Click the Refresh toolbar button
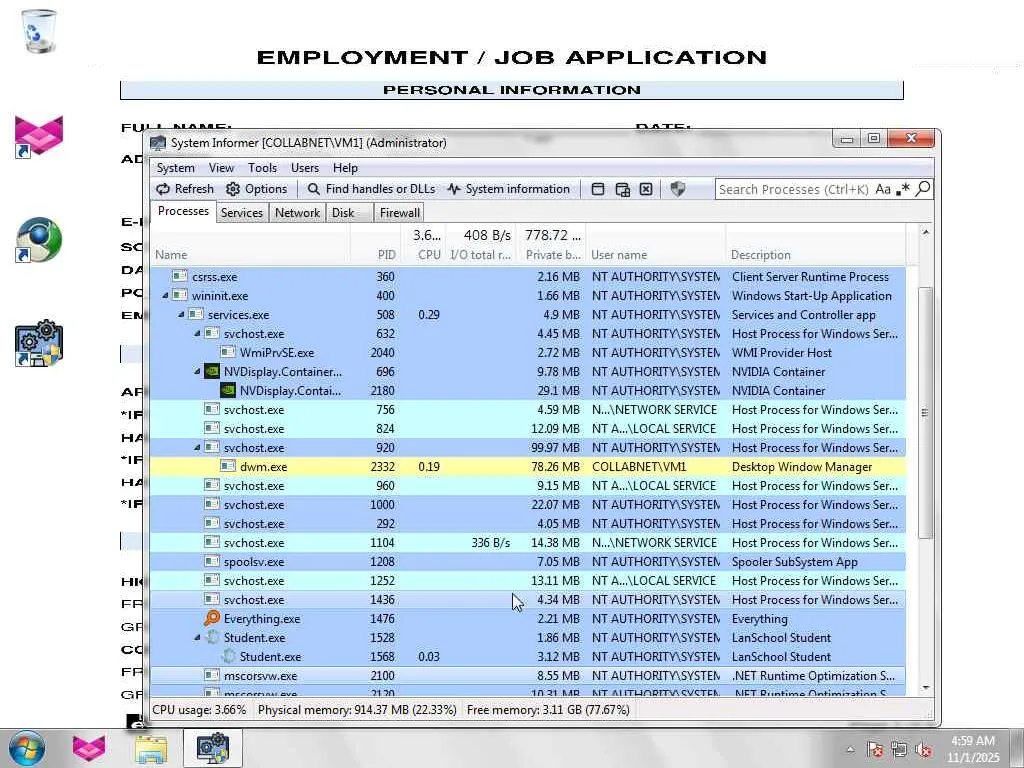 coord(185,189)
